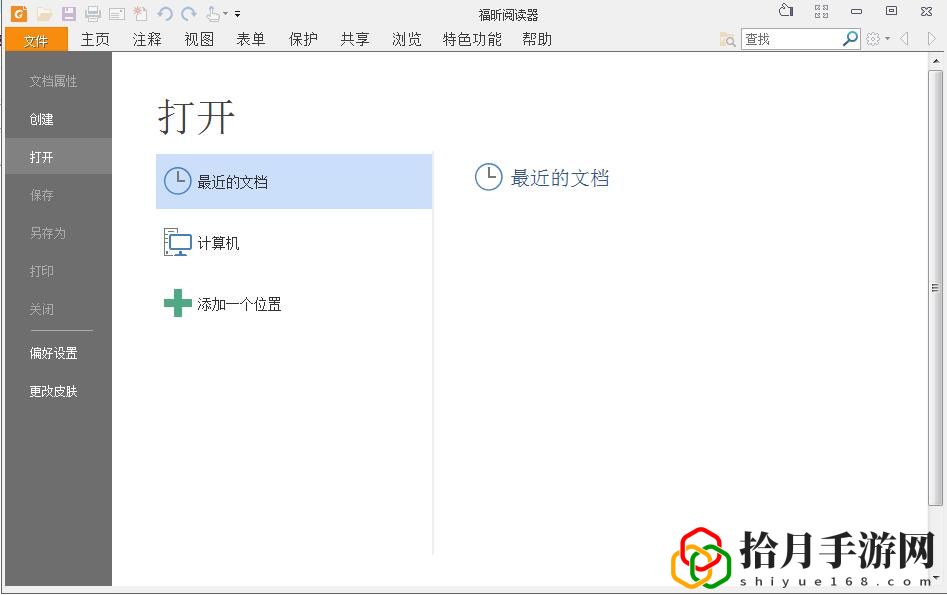The image size is (947, 595).
Task: Click the clock icon in the selected list row
Action: coord(178,181)
